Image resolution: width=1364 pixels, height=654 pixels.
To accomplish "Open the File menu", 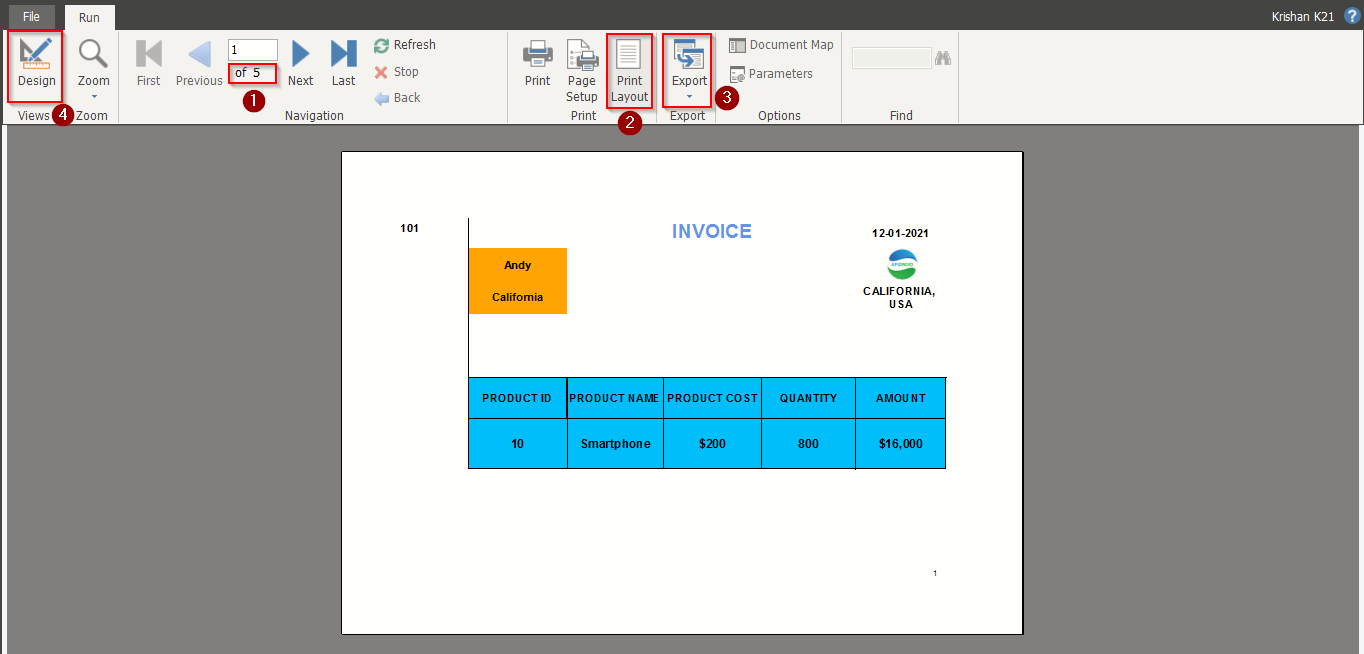I will [30, 16].
